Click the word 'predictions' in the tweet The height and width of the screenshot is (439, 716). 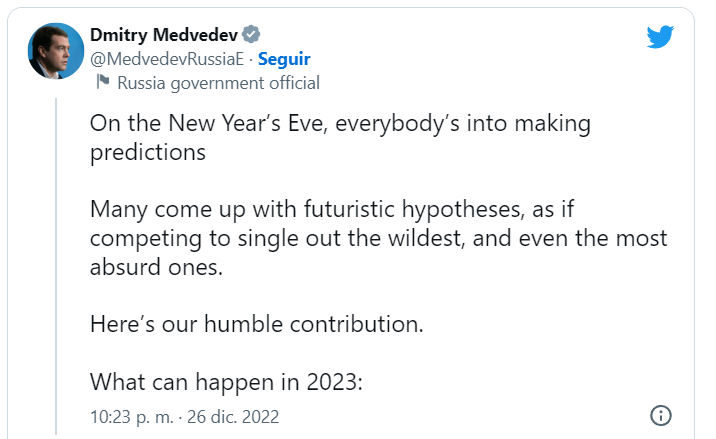tap(147, 153)
